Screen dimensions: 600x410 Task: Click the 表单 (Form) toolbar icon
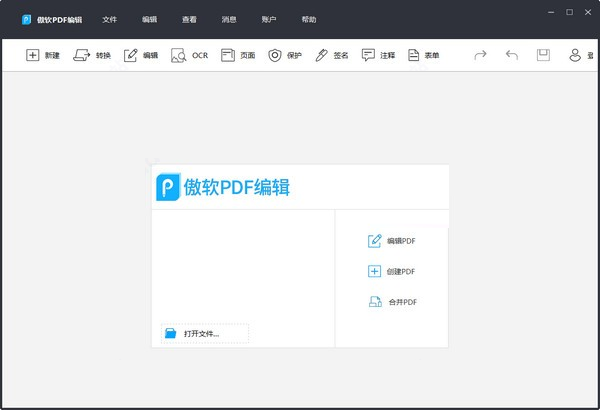(x=415, y=55)
